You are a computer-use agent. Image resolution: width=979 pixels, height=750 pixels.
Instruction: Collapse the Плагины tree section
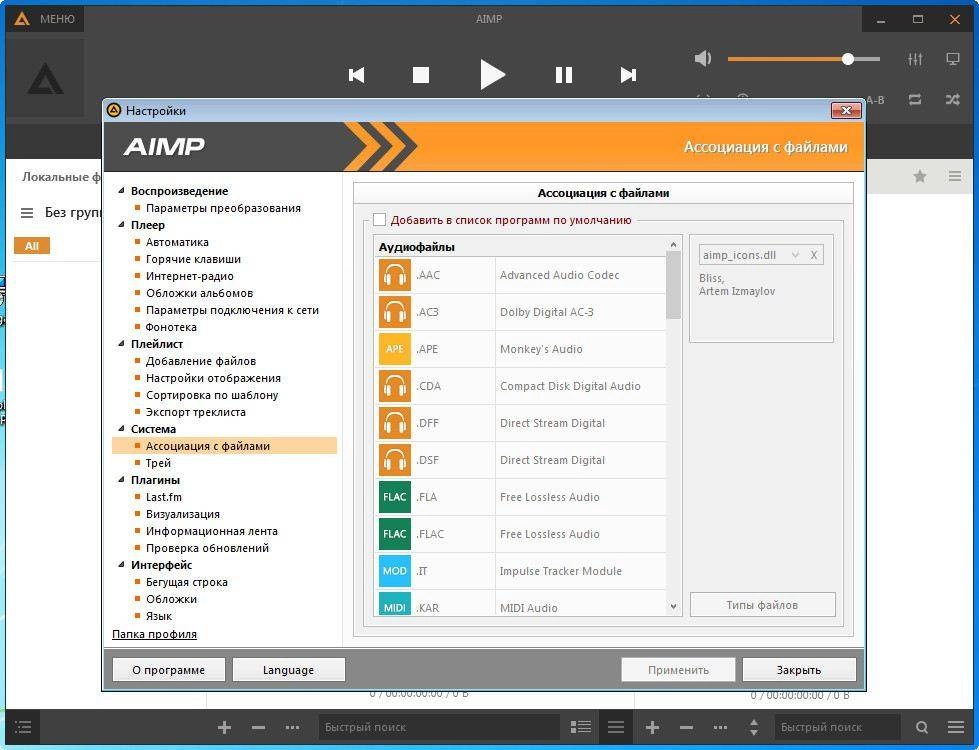[x=121, y=480]
